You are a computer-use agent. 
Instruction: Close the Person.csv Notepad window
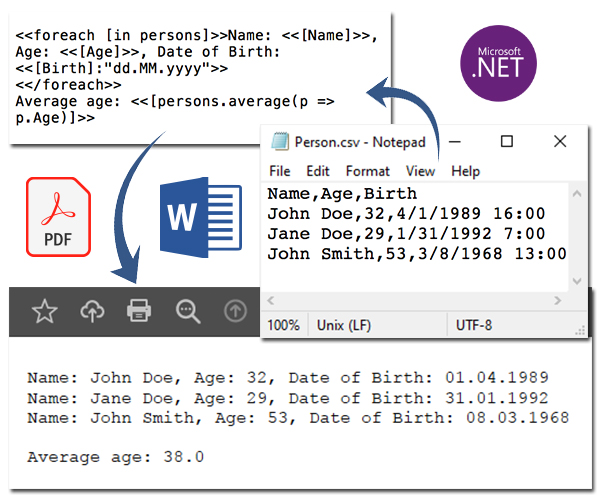pyautogui.click(x=551, y=142)
